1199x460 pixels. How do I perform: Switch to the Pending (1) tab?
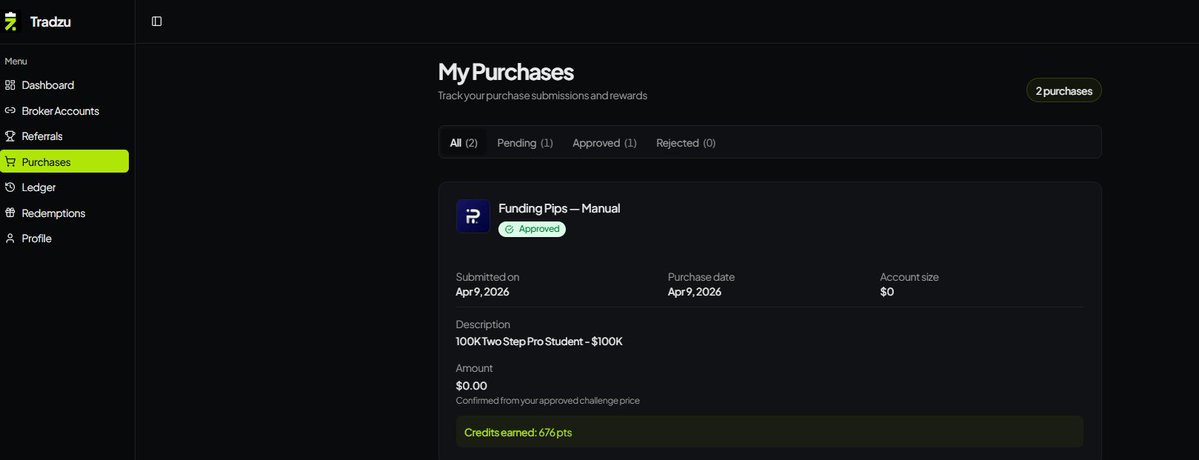click(525, 143)
